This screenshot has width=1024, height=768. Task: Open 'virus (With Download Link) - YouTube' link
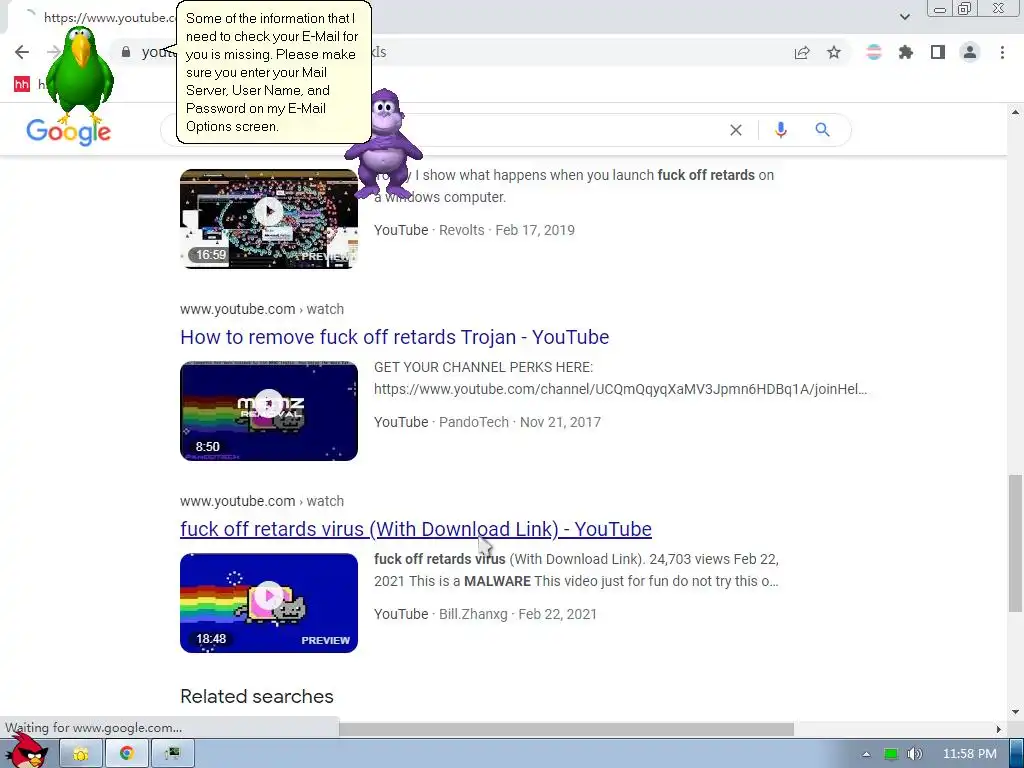tap(416, 529)
